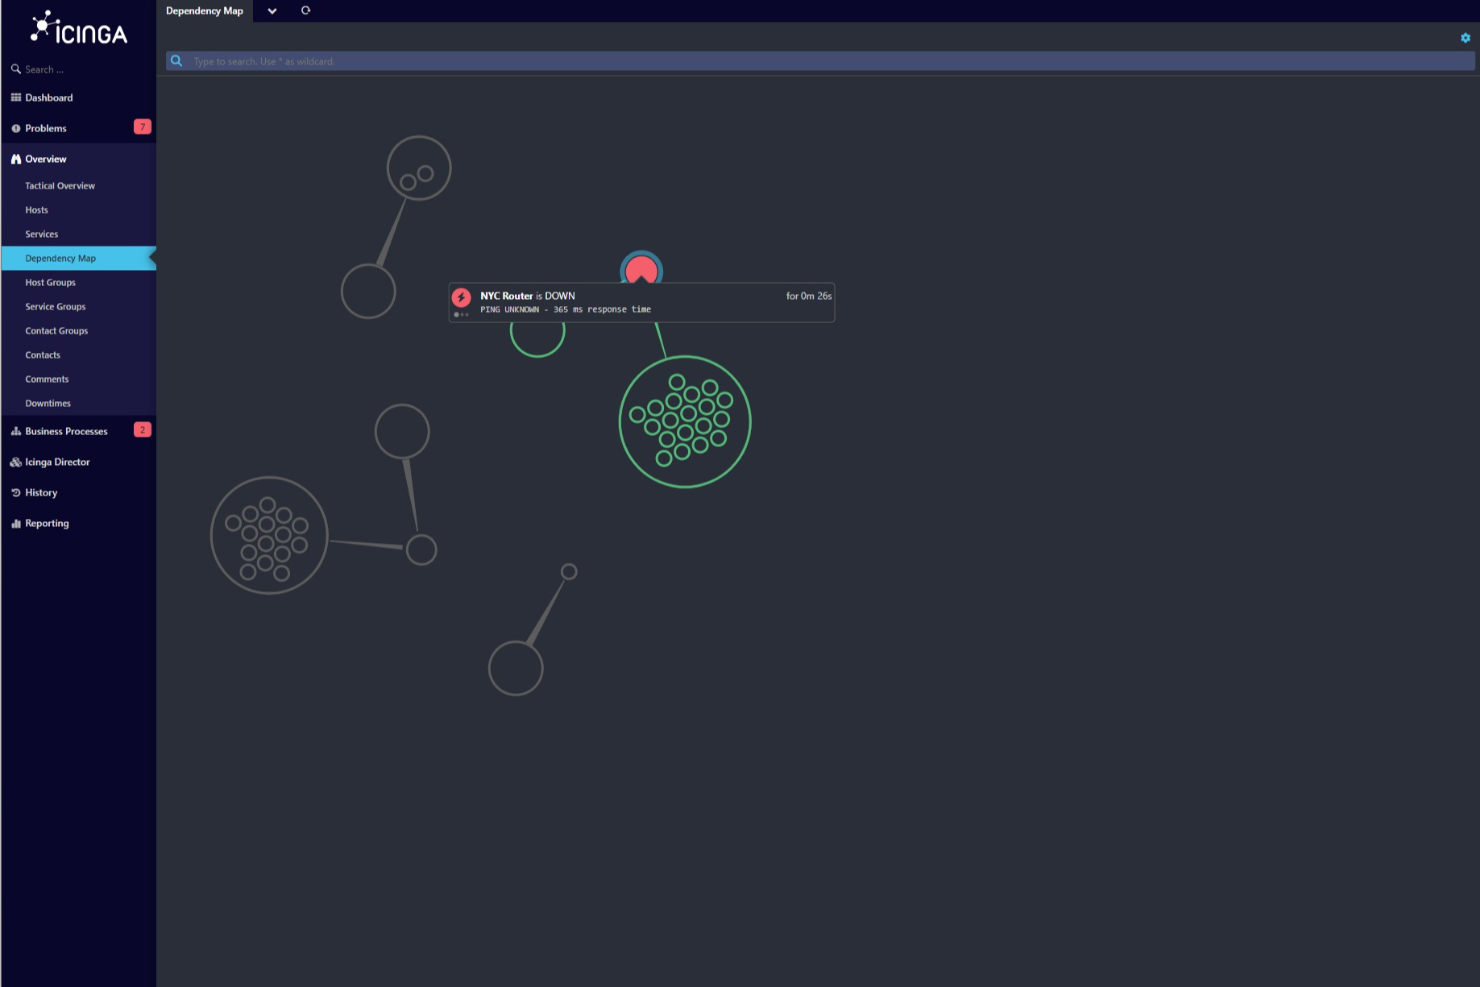Navigate to the Downtimes list
Image resolution: width=1480 pixels, height=987 pixels.
click(x=48, y=403)
